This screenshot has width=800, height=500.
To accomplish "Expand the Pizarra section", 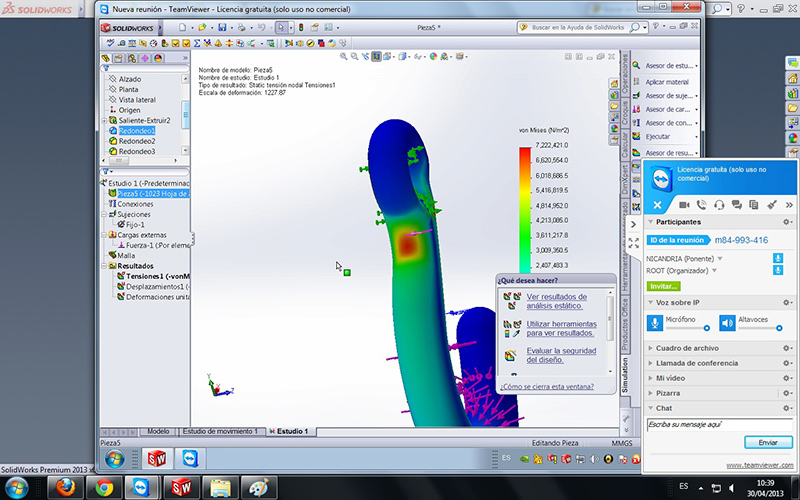I will coord(669,393).
